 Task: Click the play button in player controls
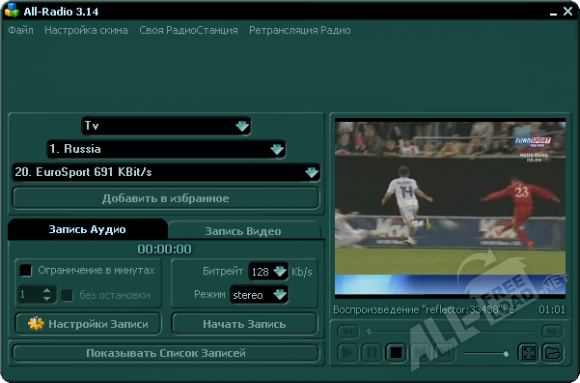(x=348, y=353)
